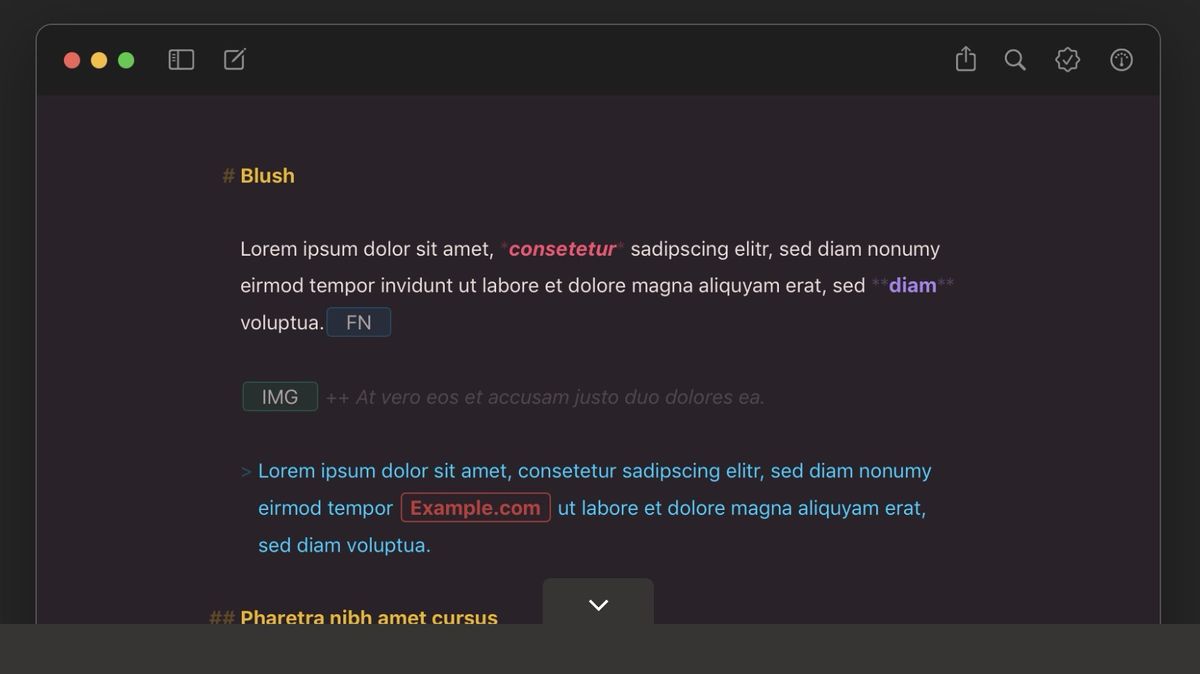Screen dimensions: 1200x674
Task: Click the checkmark badge icon
Action: [x=1068, y=60]
